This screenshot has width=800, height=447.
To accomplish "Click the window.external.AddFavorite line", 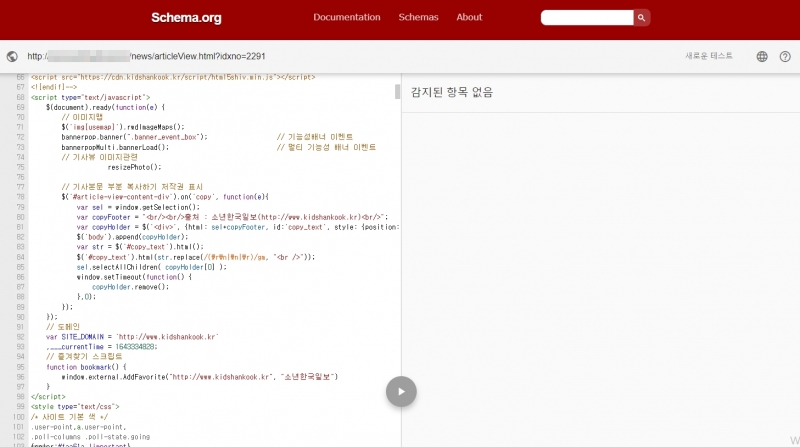I will coord(199,377).
